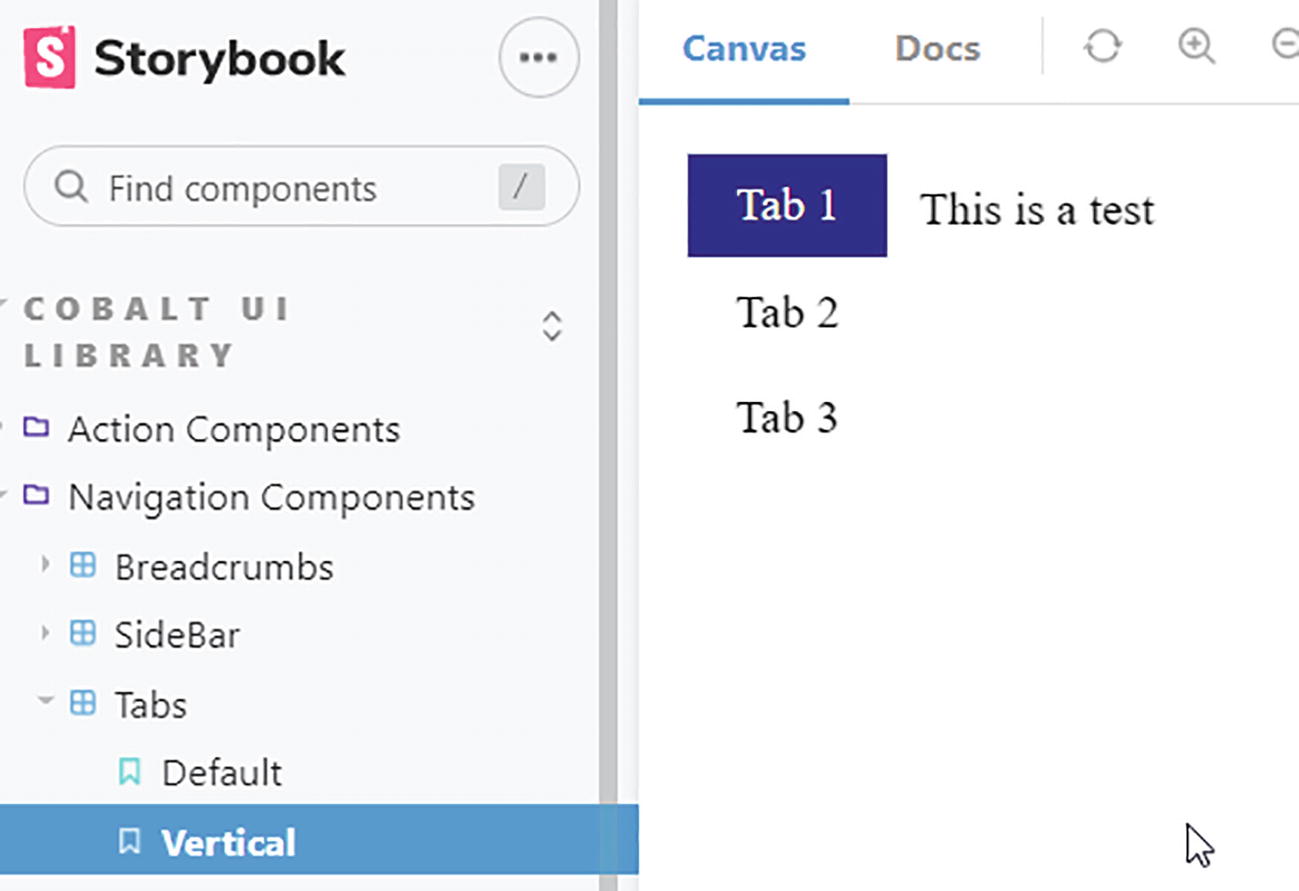Click the Storybook logo icon
The width and height of the screenshot is (1299, 891).
pyautogui.click(x=49, y=58)
